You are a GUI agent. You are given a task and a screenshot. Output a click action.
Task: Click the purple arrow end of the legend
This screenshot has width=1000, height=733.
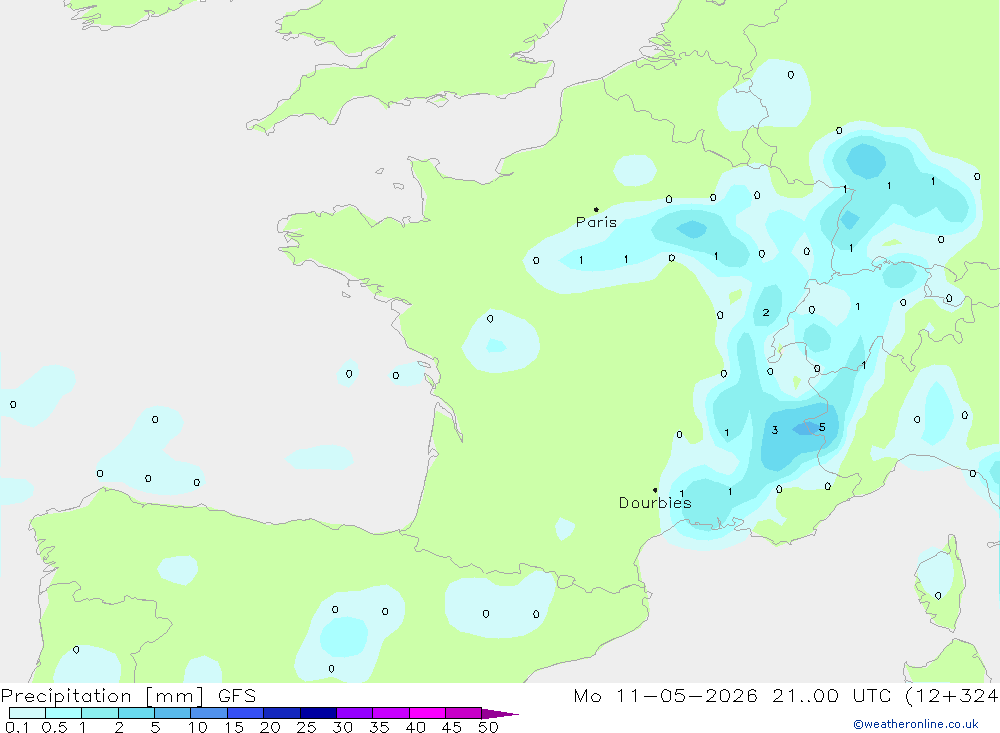point(500,714)
